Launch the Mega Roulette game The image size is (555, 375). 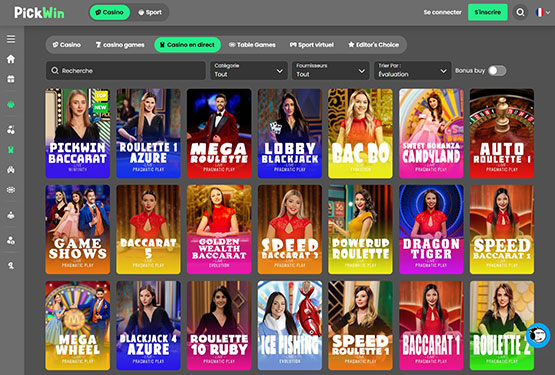(219, 133)
